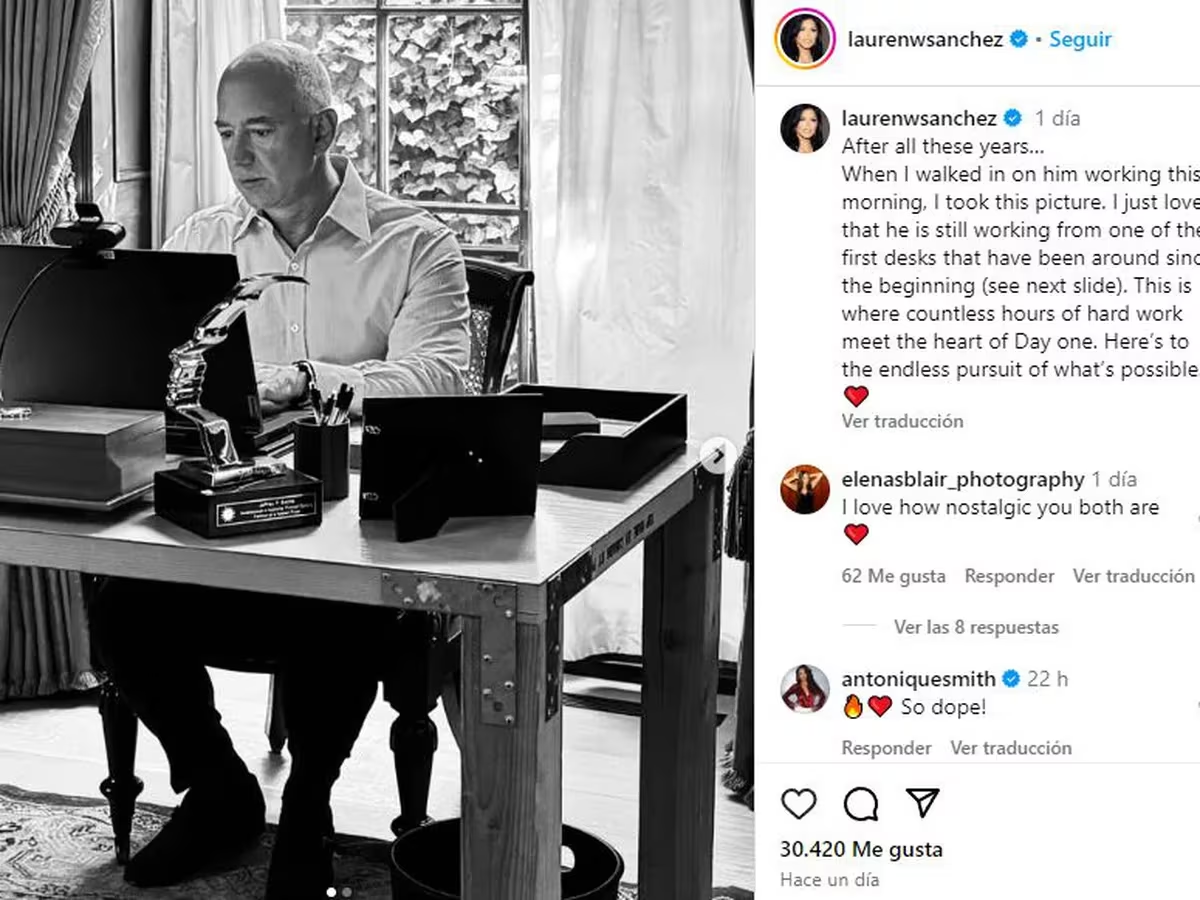
Task: Select the second carousel dot indicator
Action: [347, 892]
